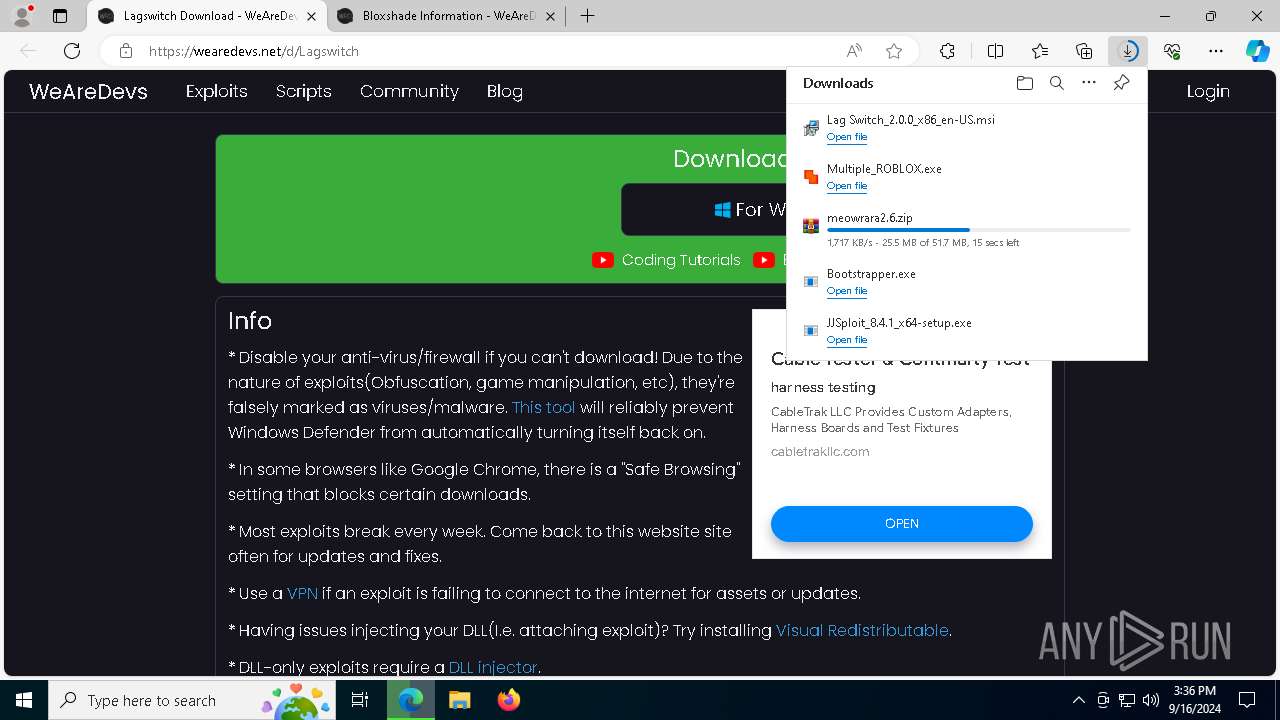Search downloads magnifier icon
The image size is (1280, 720).
coord(1056,83)
